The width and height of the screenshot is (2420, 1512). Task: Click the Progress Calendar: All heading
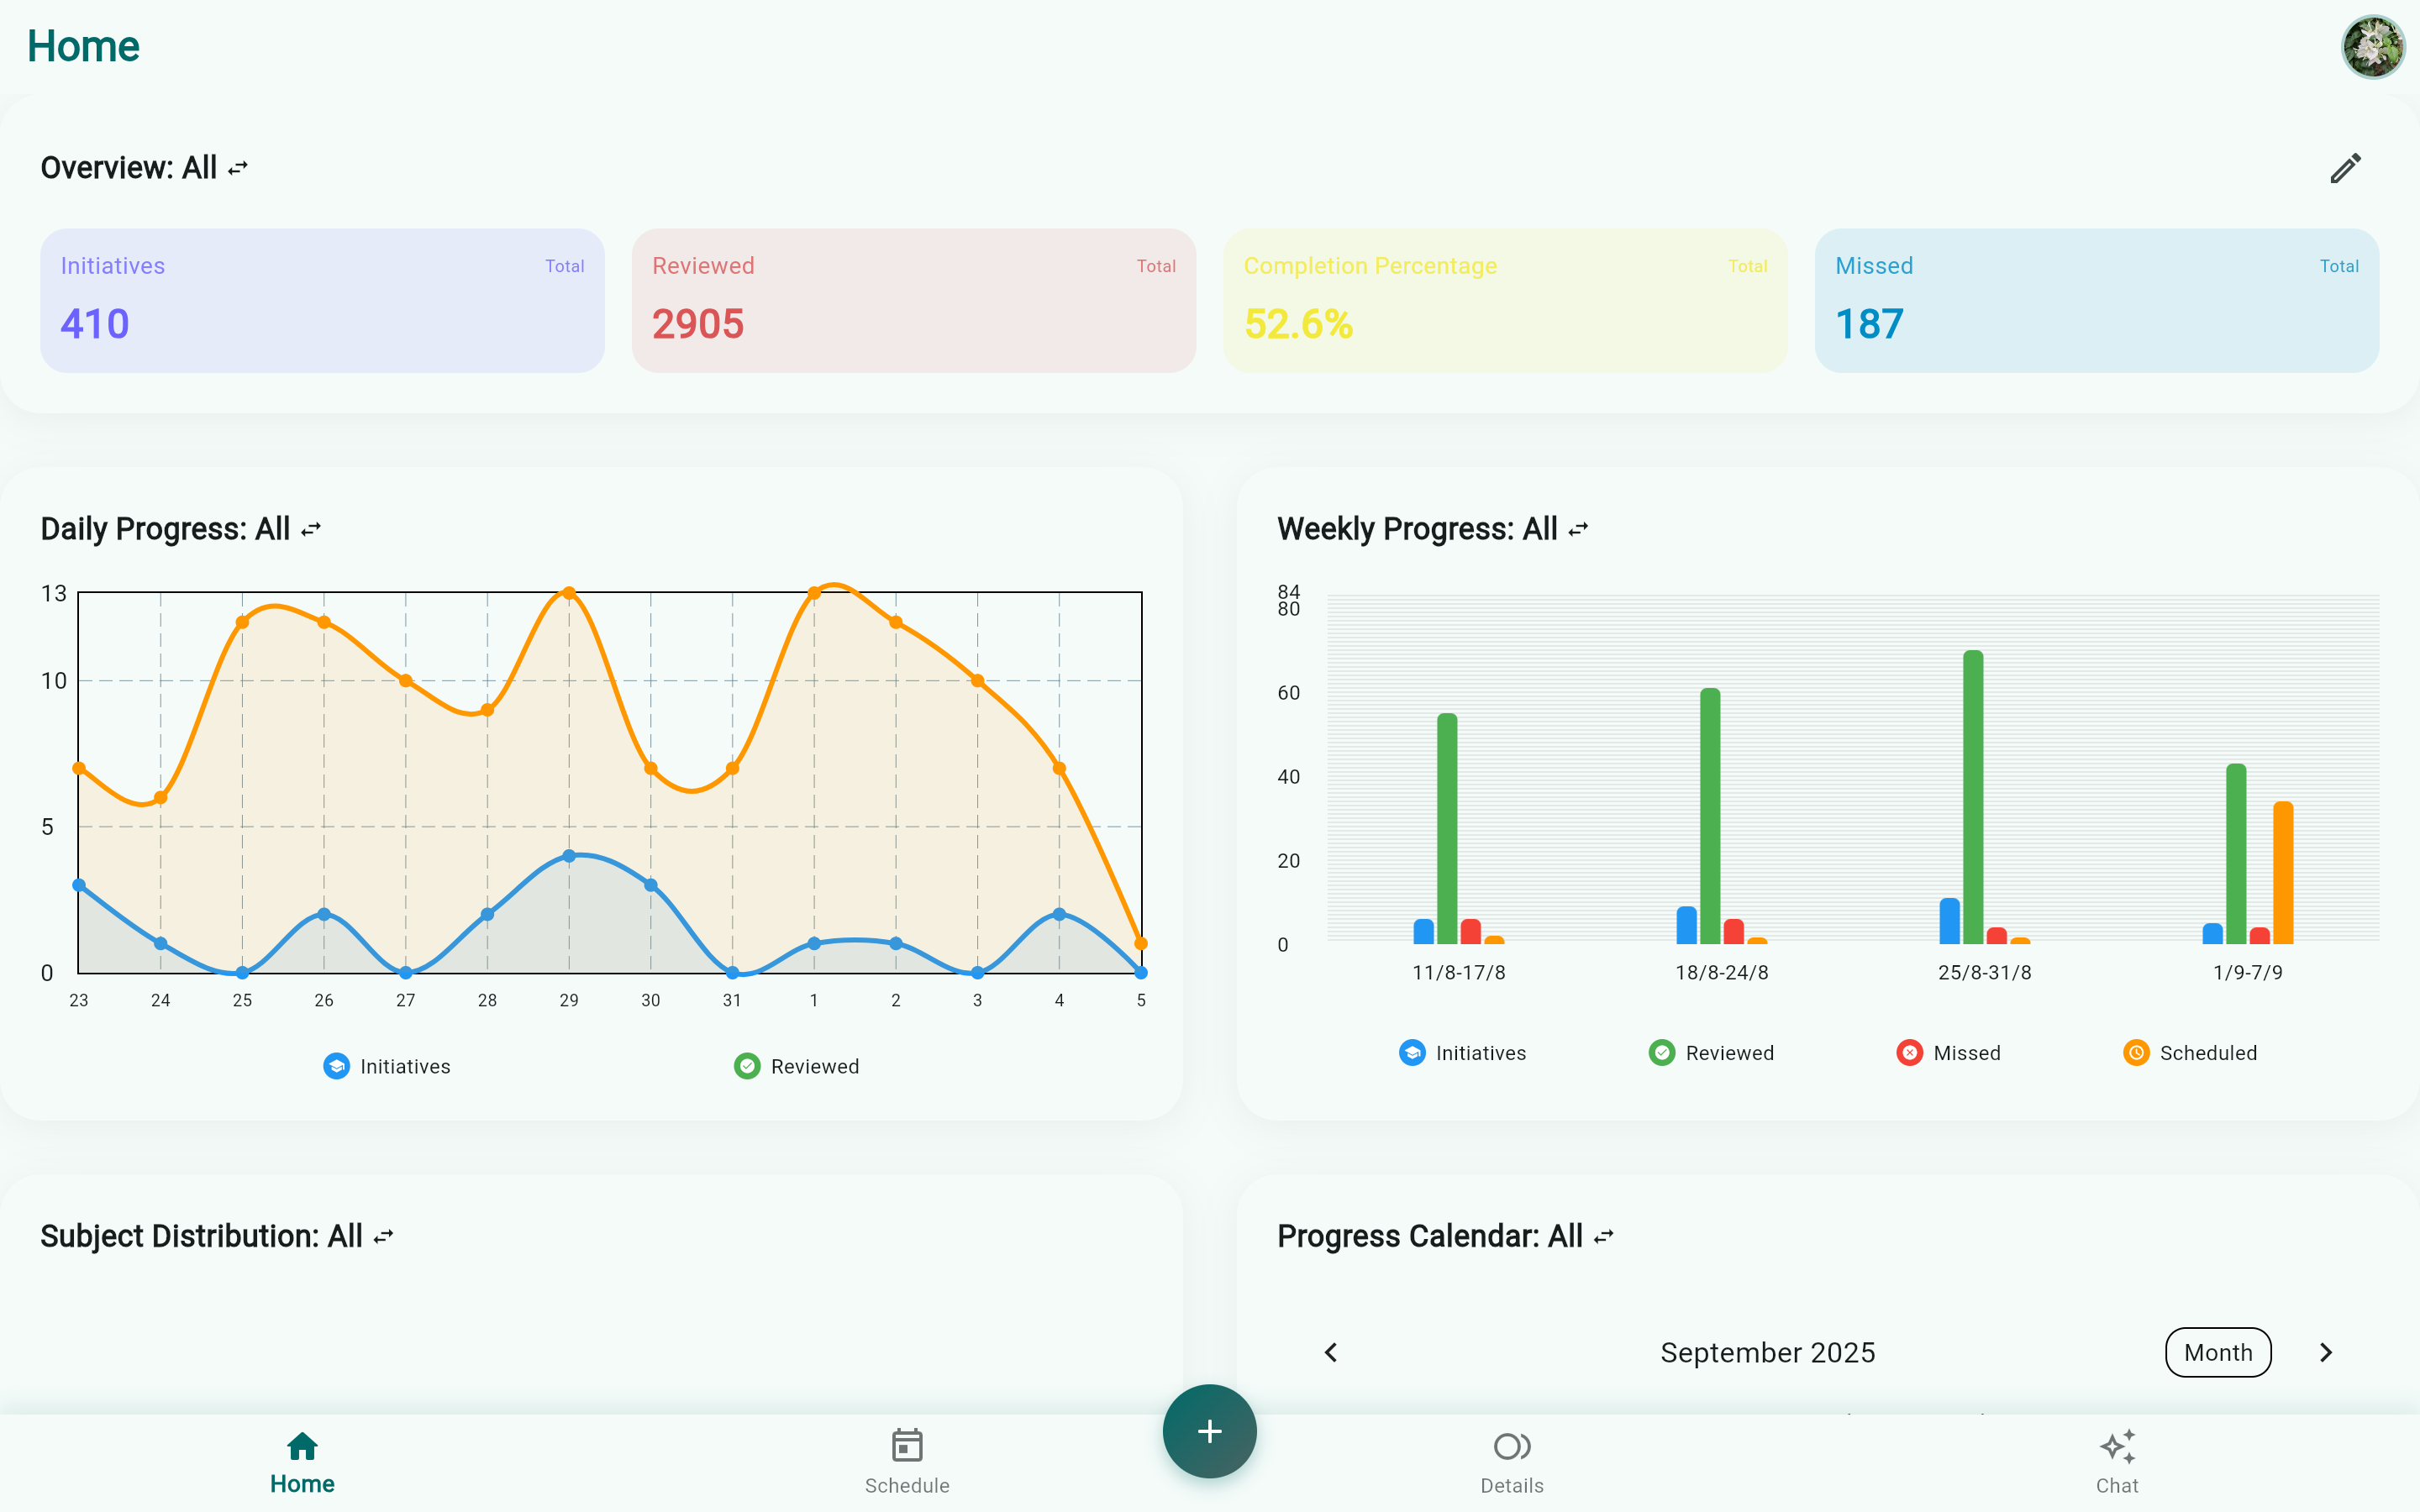[x=1430, y=1237]
